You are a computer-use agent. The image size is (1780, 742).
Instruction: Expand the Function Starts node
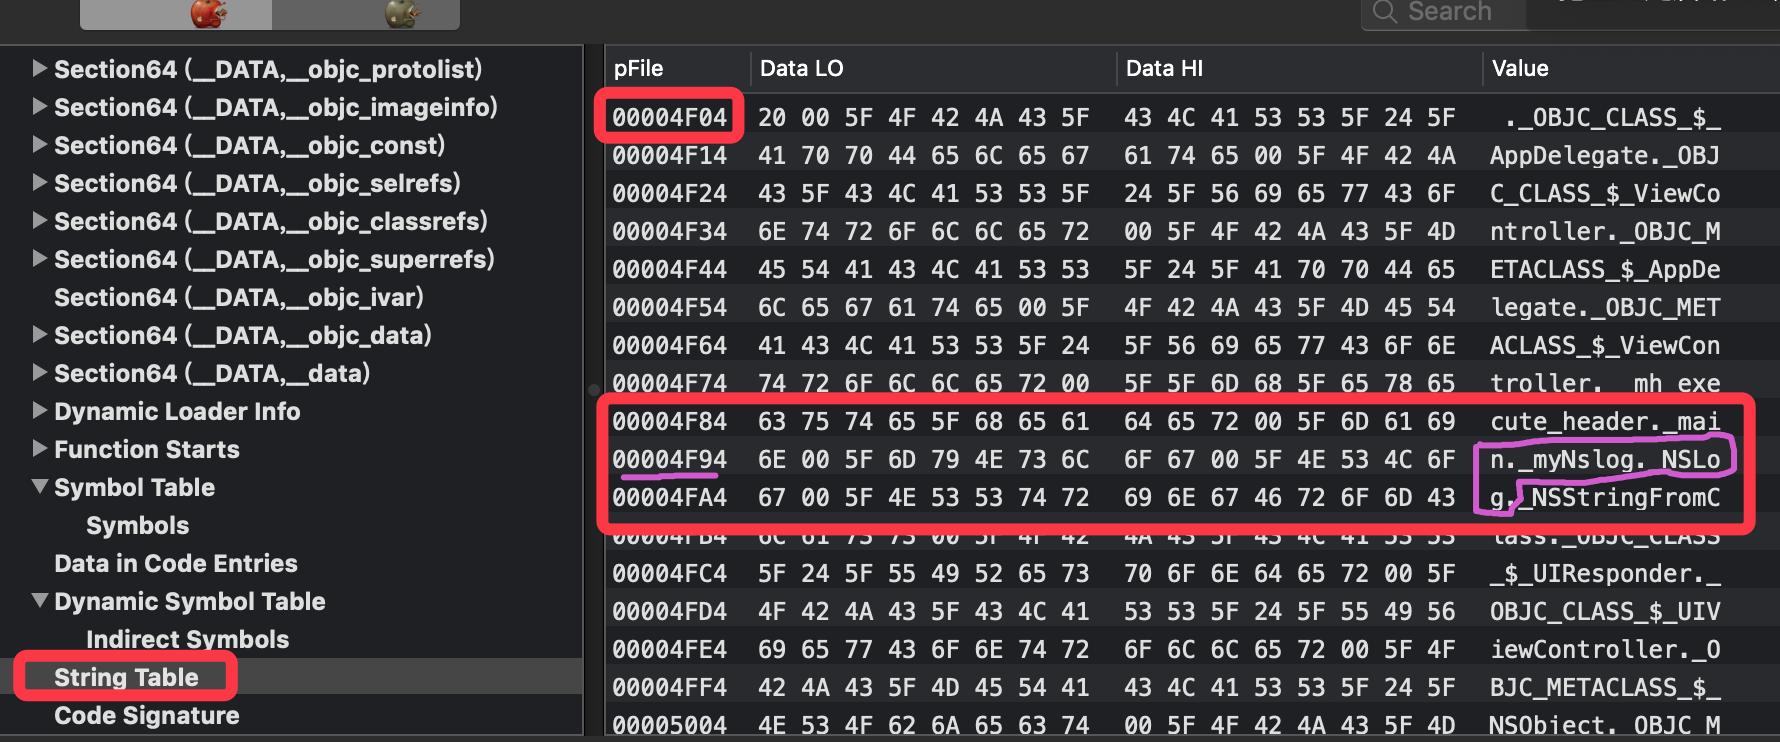39,448
